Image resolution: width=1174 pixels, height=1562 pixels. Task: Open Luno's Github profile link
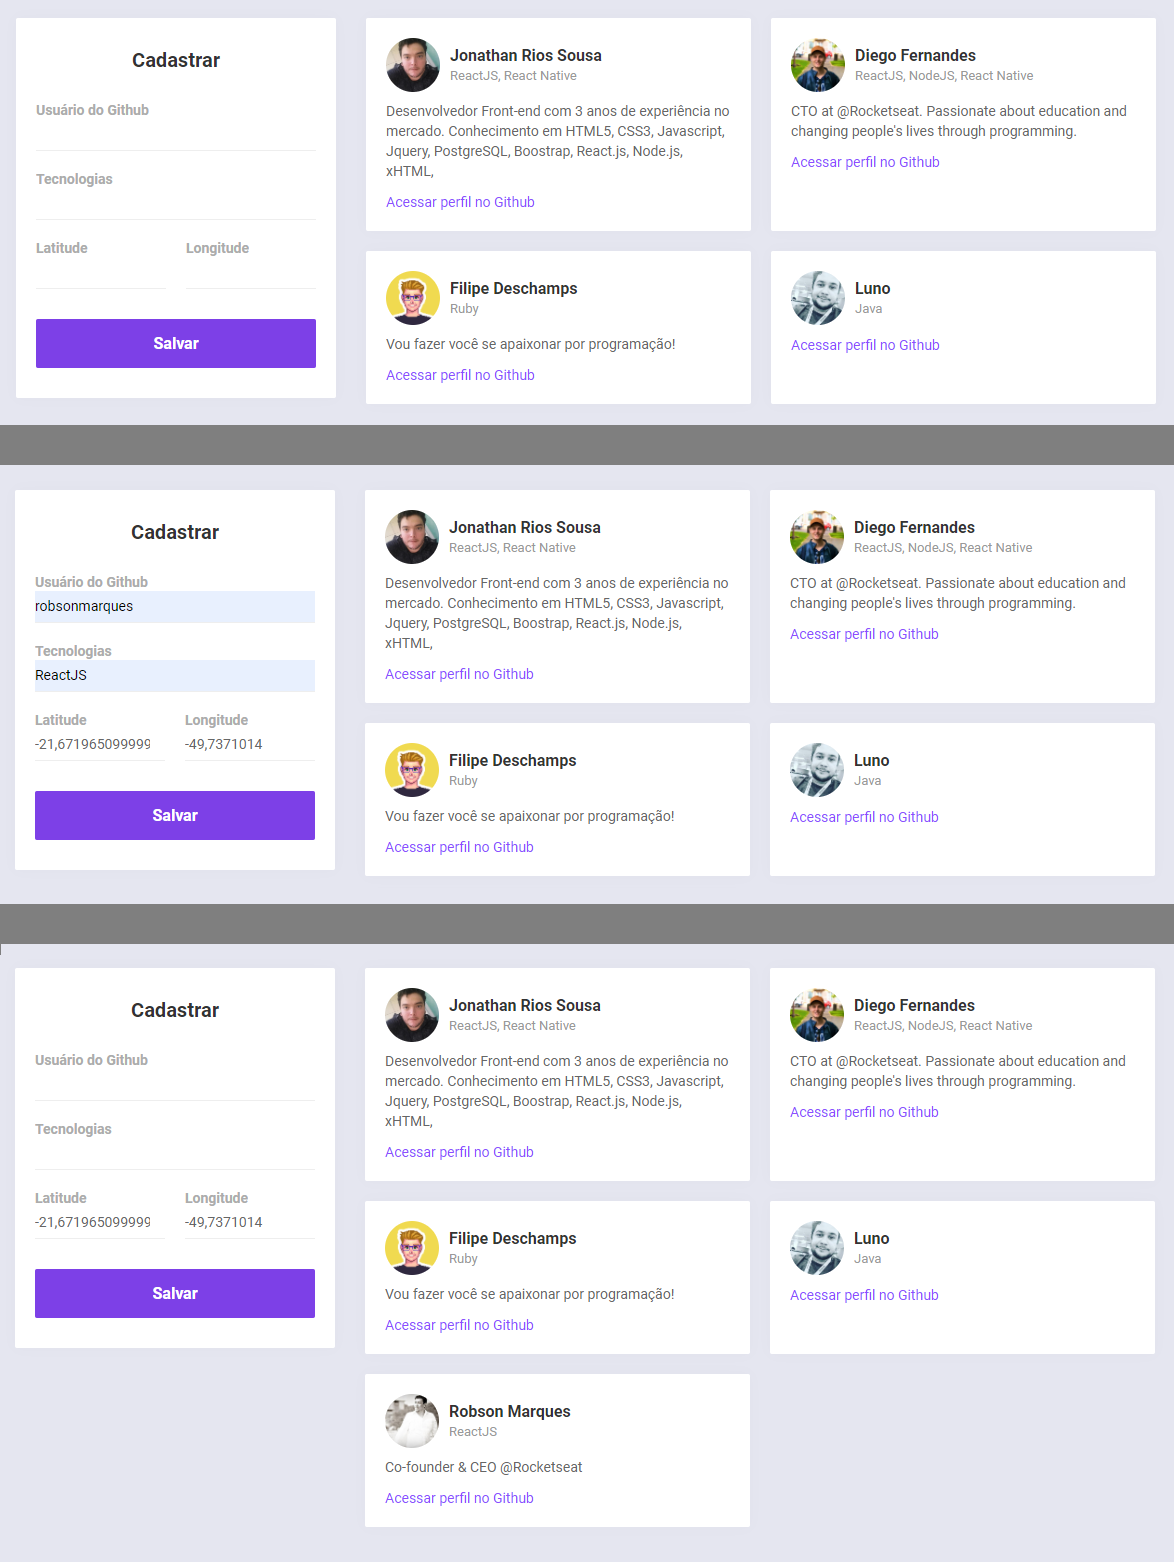click(x=864, y=344)
